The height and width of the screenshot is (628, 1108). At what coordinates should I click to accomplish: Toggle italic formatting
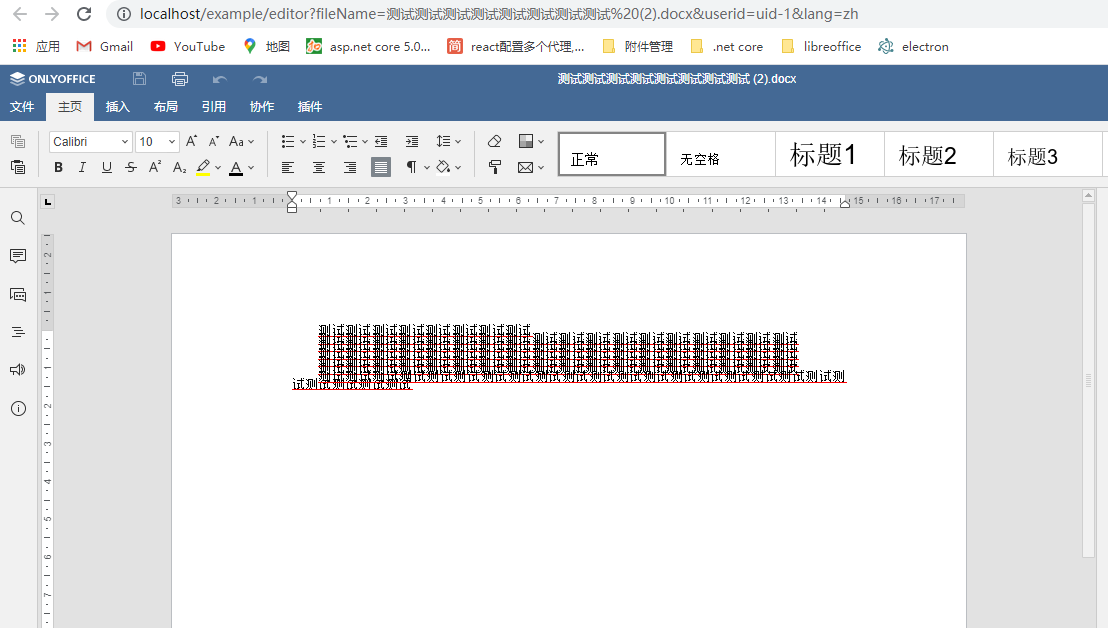click(82, 167)
